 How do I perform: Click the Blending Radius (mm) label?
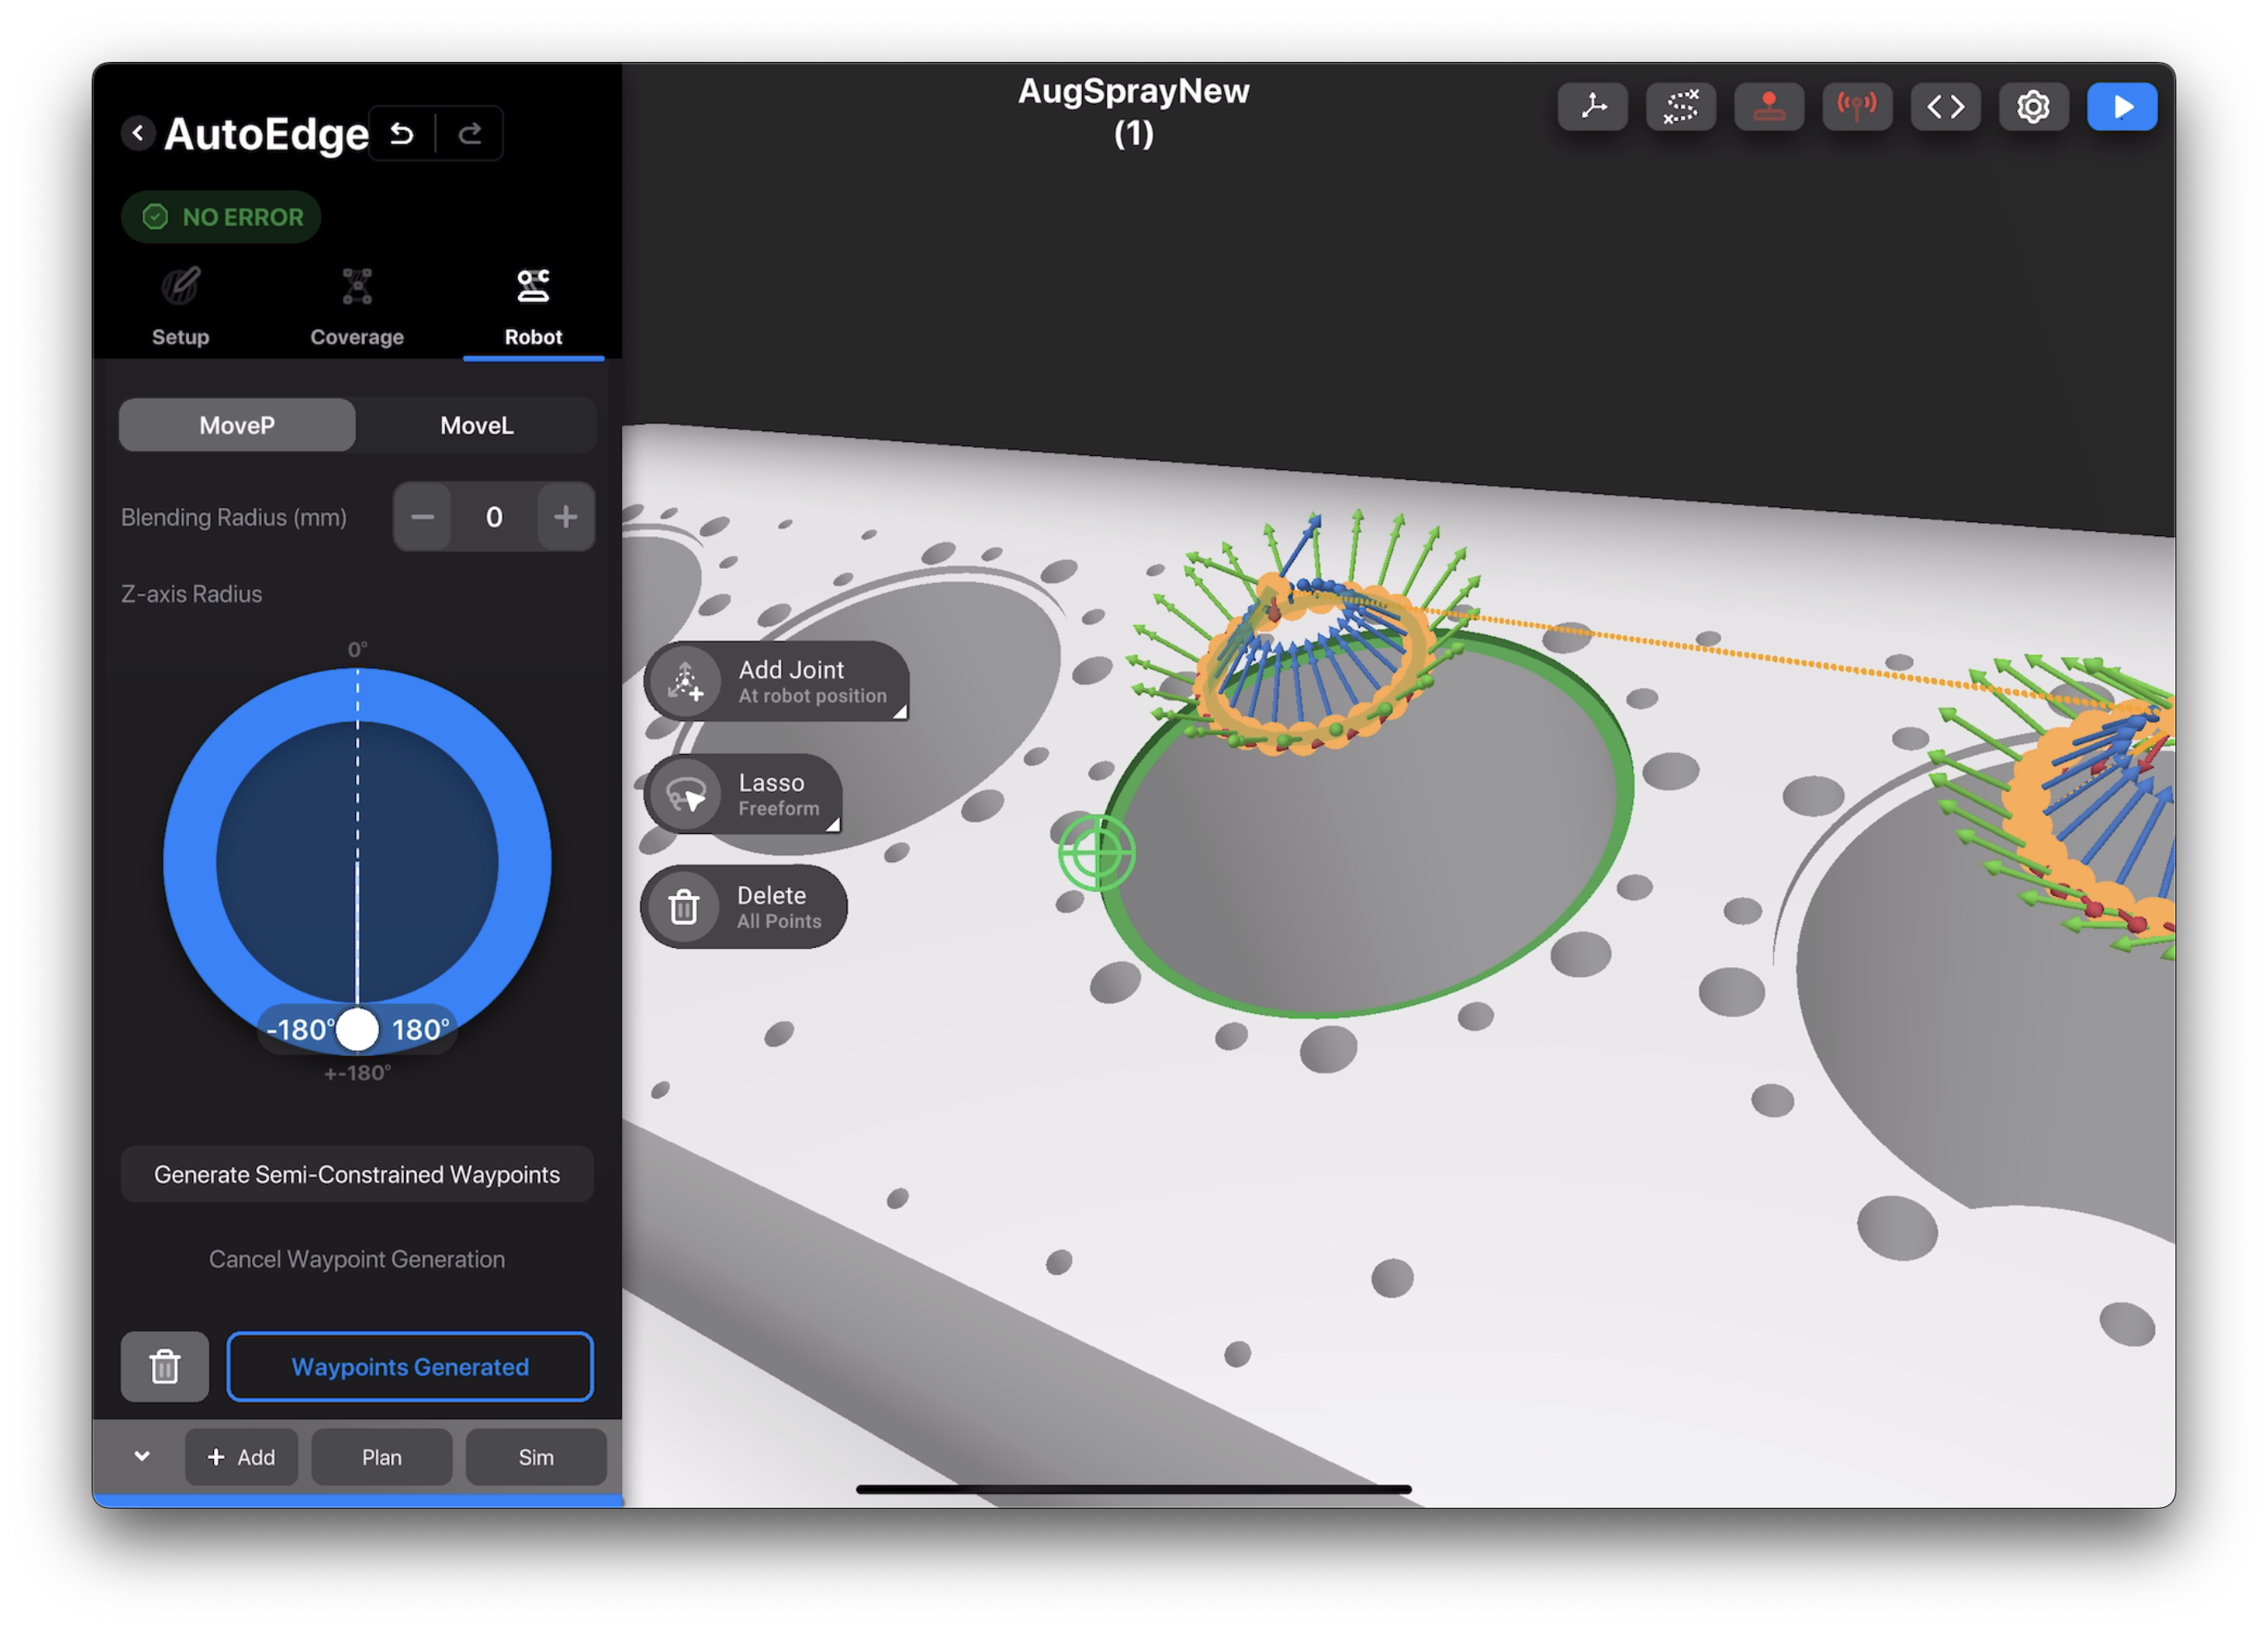point(234,517)
